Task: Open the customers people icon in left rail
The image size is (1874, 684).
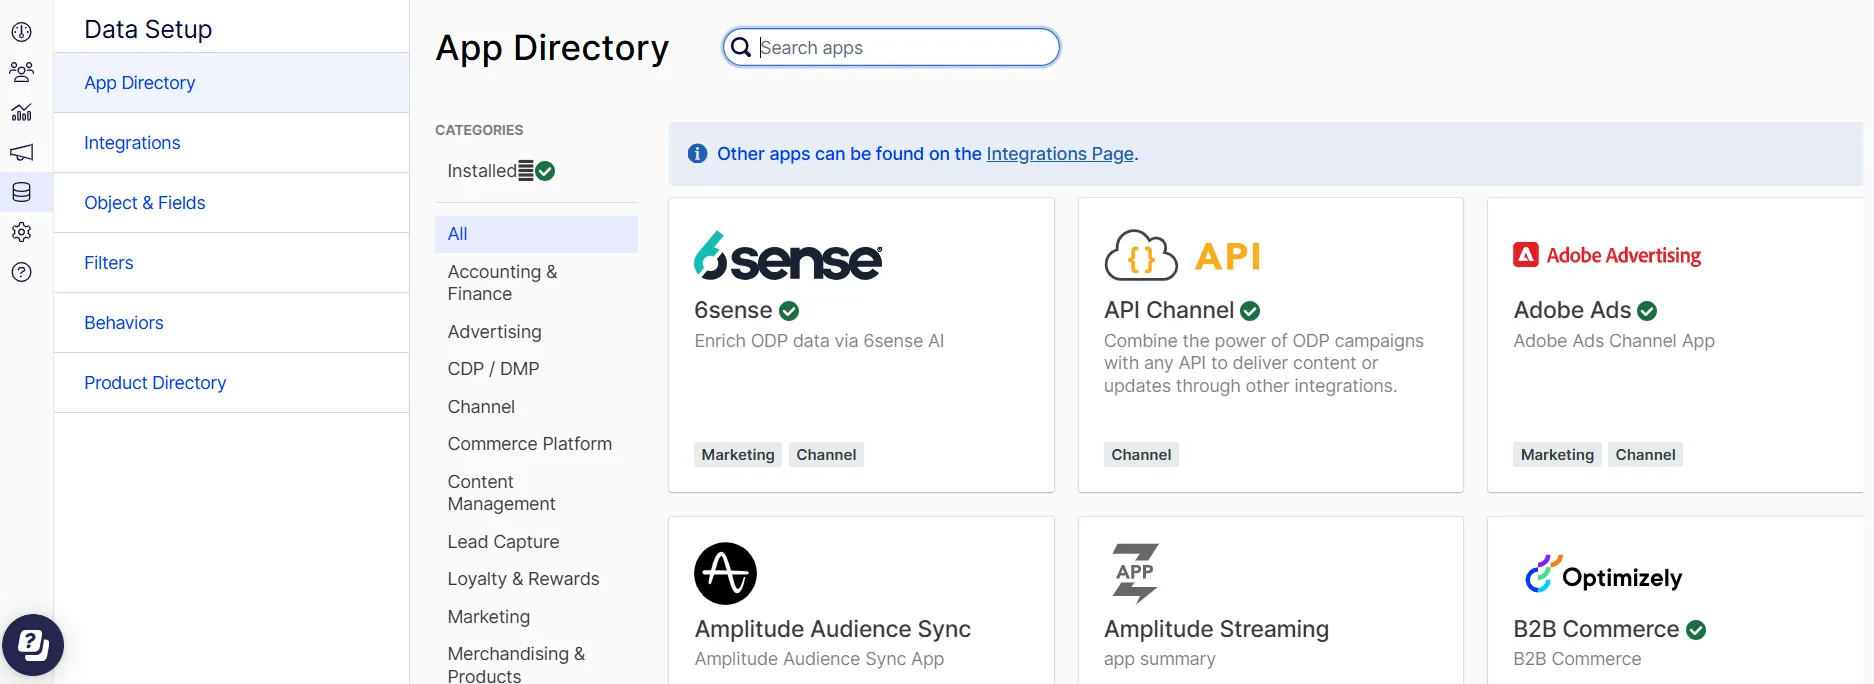Action: tap(21, 72)
